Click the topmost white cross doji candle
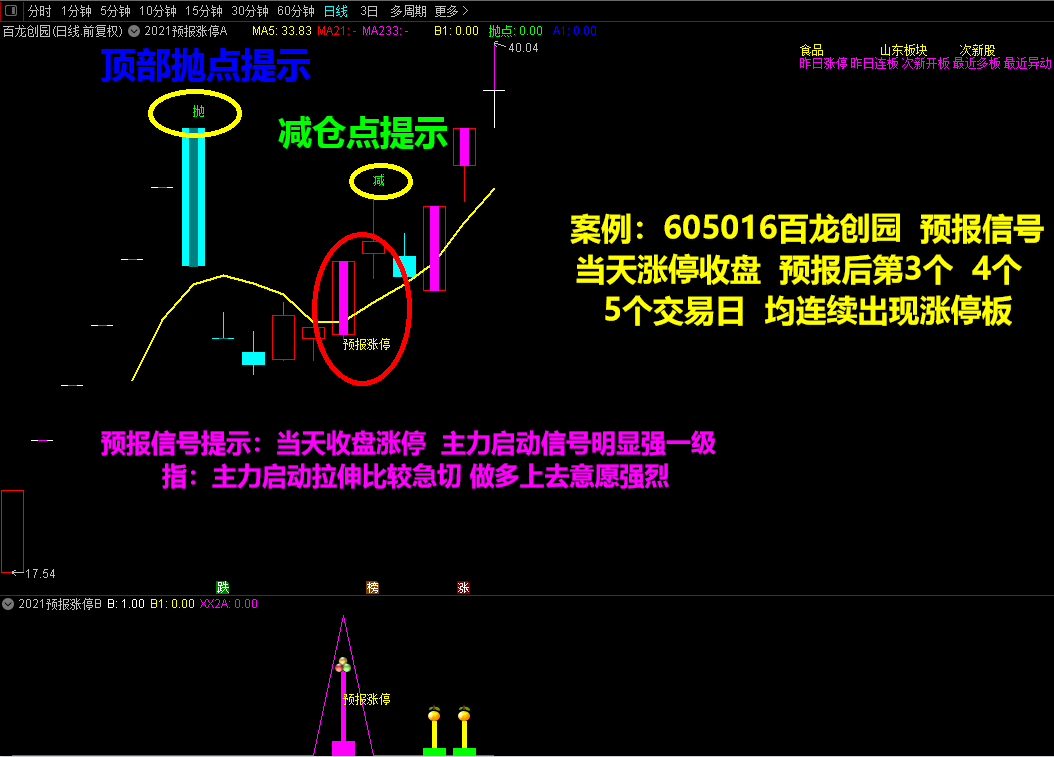This screenshot has height=757, width=1054. [494, 89]
